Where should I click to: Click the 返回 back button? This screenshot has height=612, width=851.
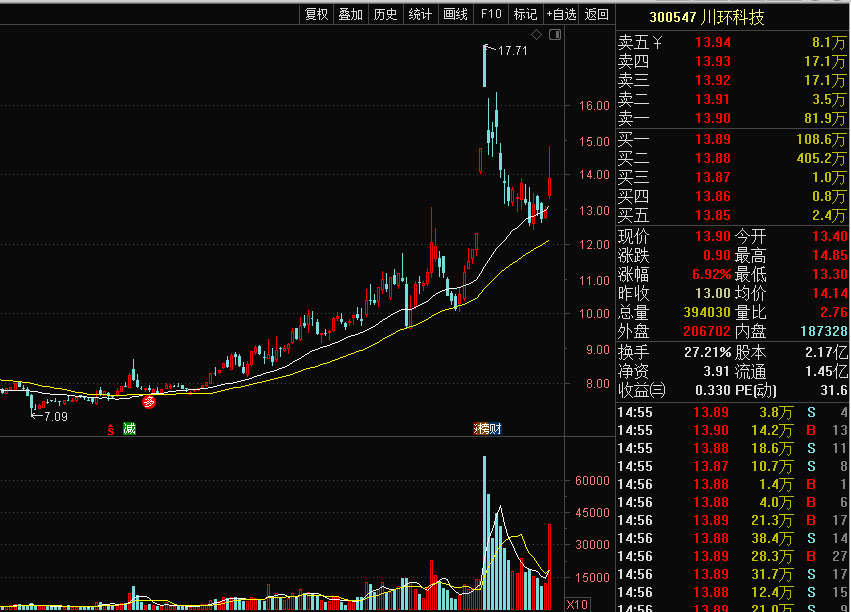point(596,14)
